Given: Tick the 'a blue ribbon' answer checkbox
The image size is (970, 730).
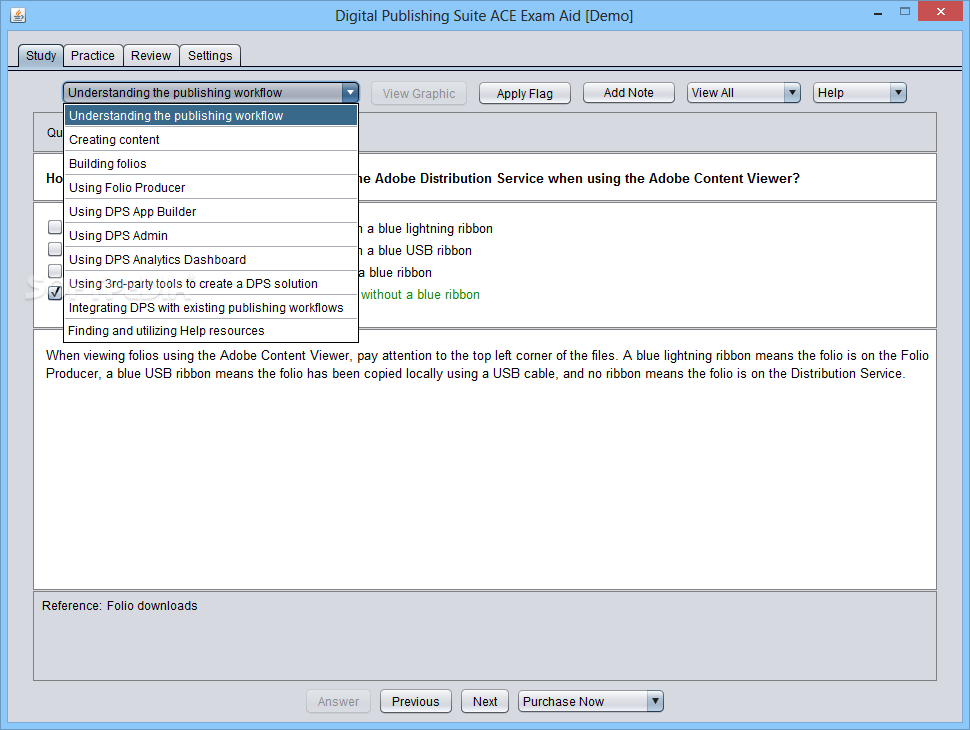Looking at the screenshot, I should 55,271.
